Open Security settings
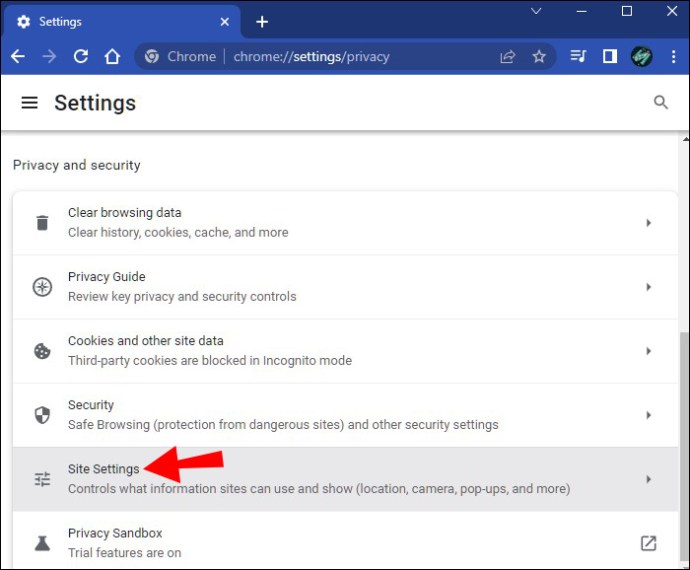The width and height of the screenshot is (690, 570). tap(345, 415)
